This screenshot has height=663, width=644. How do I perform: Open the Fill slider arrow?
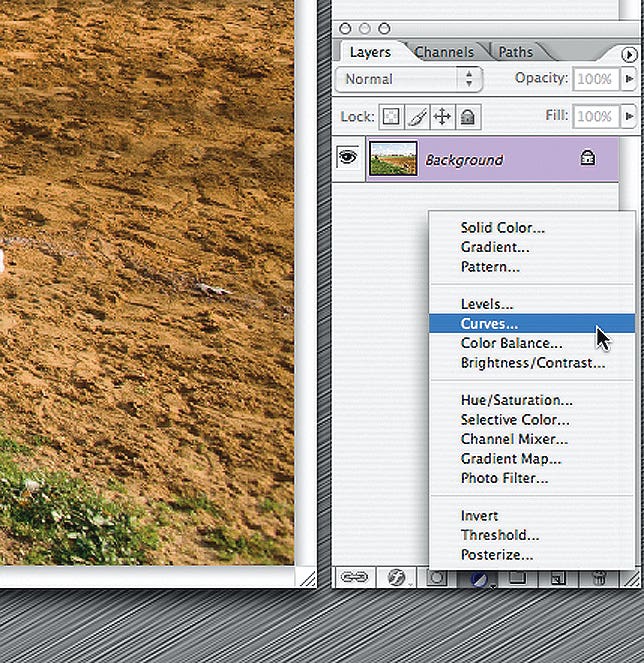coord(628,117)
